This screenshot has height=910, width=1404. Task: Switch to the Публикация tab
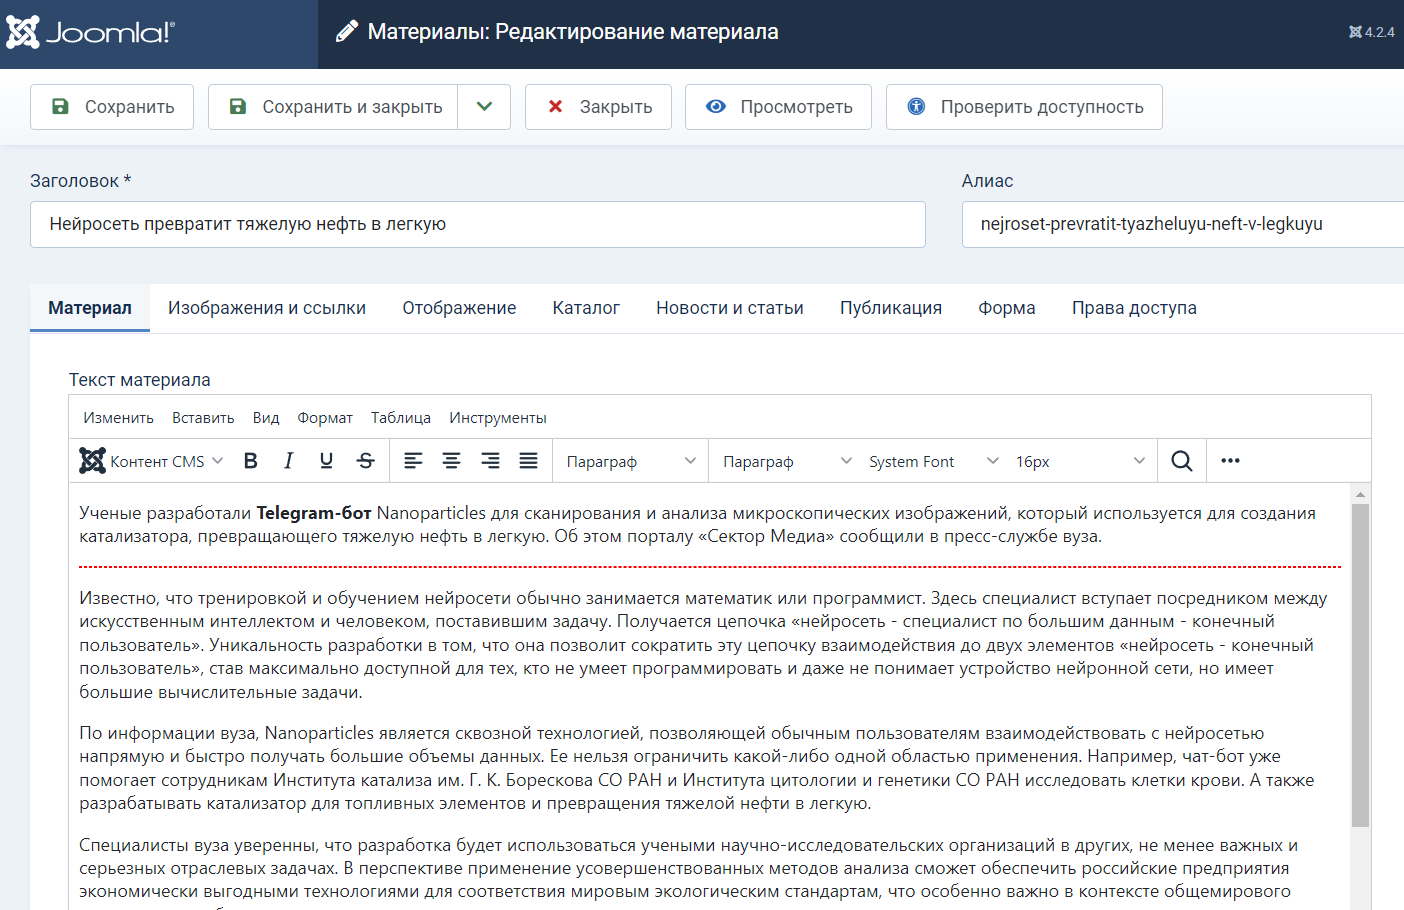(890, 308)
